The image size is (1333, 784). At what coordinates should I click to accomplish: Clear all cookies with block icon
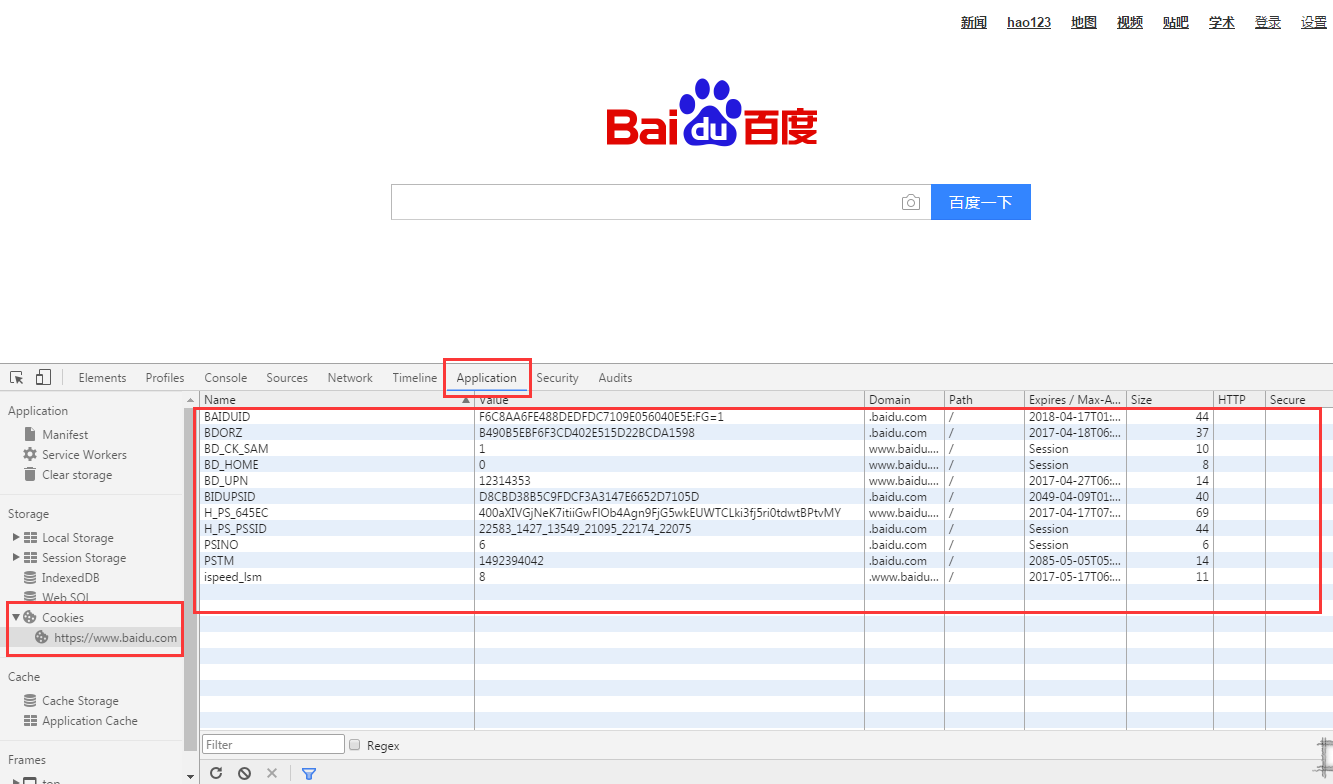[244, 773]
